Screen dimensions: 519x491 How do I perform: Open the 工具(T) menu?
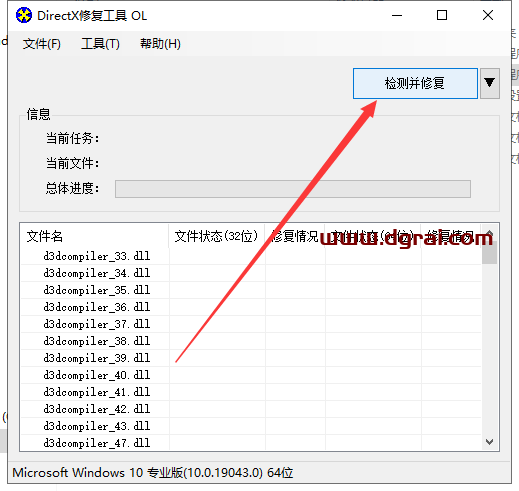[100, 44]
